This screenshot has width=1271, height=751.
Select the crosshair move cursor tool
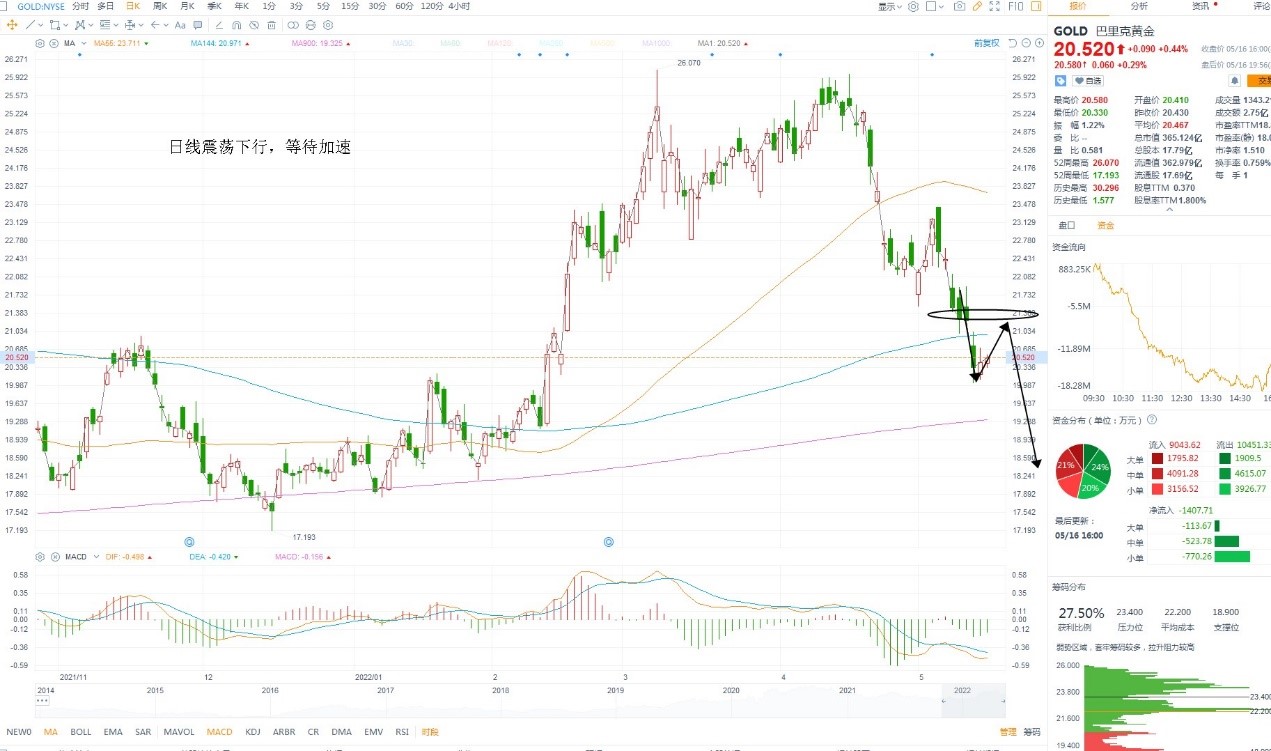tap(12, 25)
